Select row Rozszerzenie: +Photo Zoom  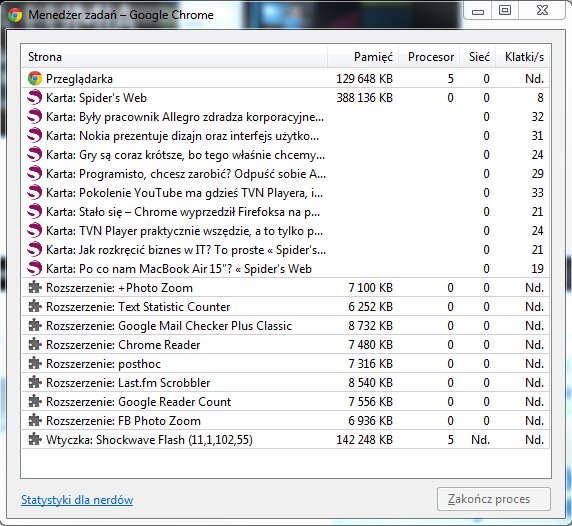286,287
